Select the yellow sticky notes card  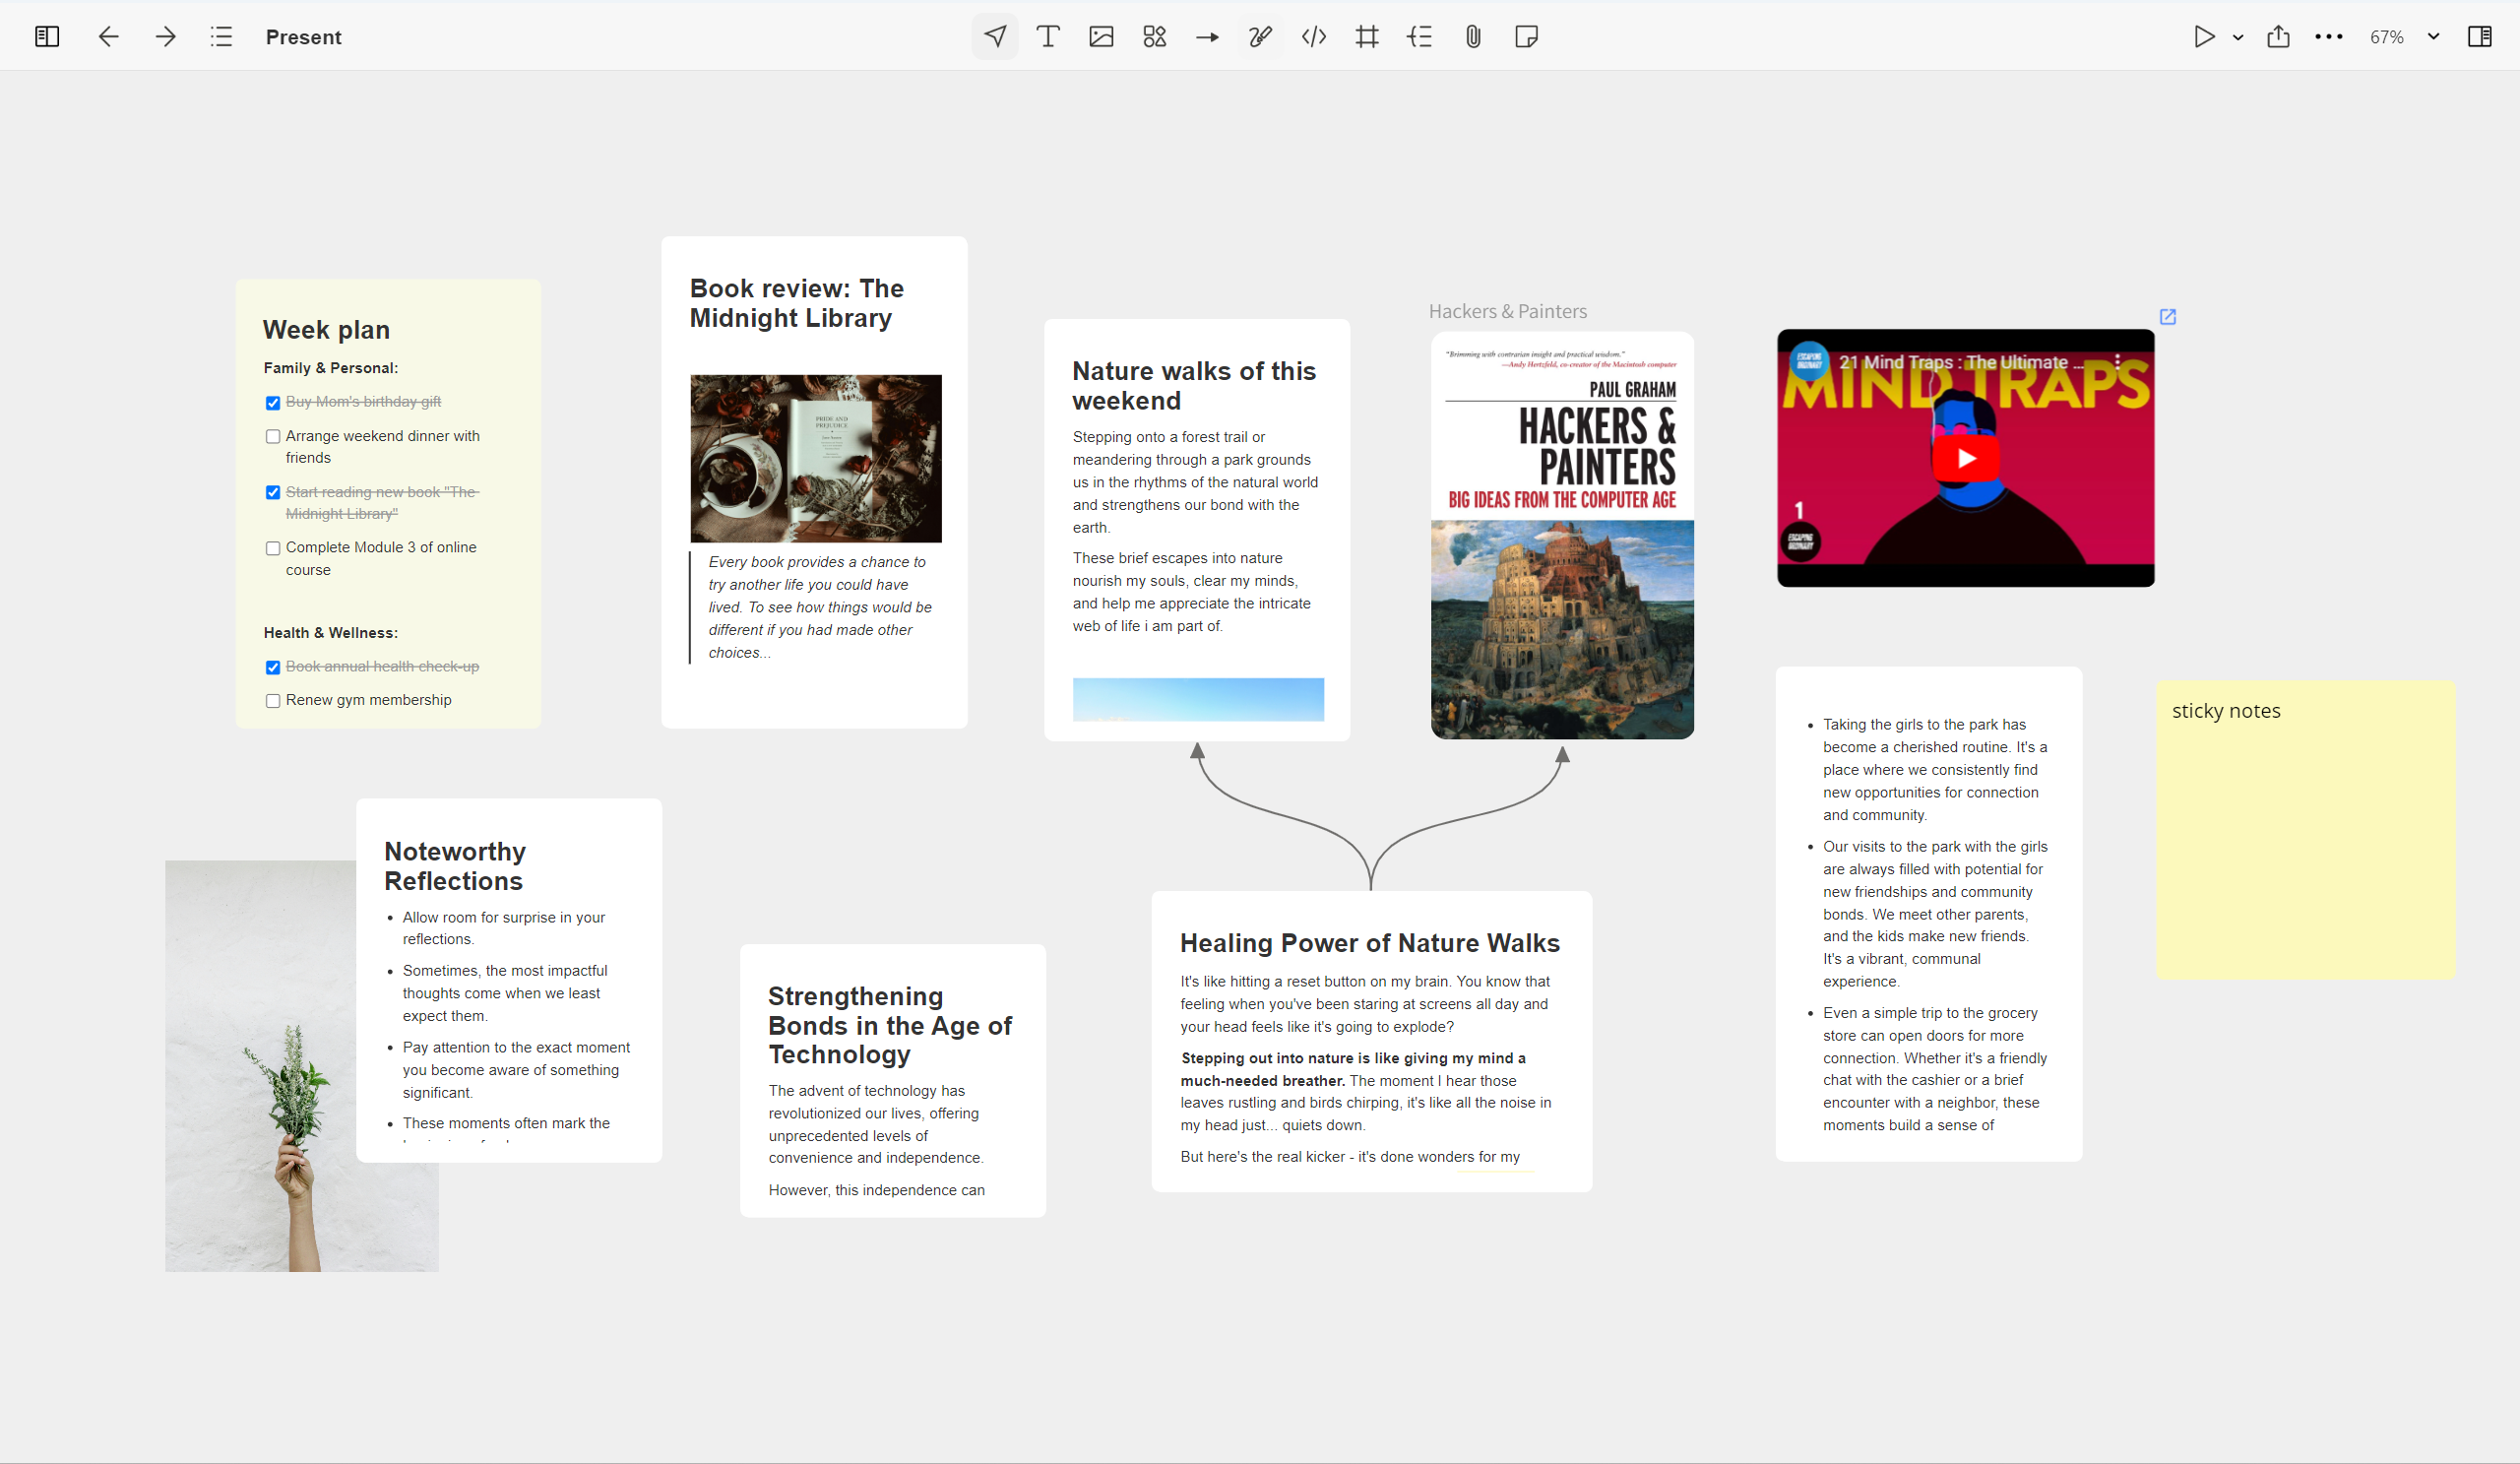[2305, 830]
